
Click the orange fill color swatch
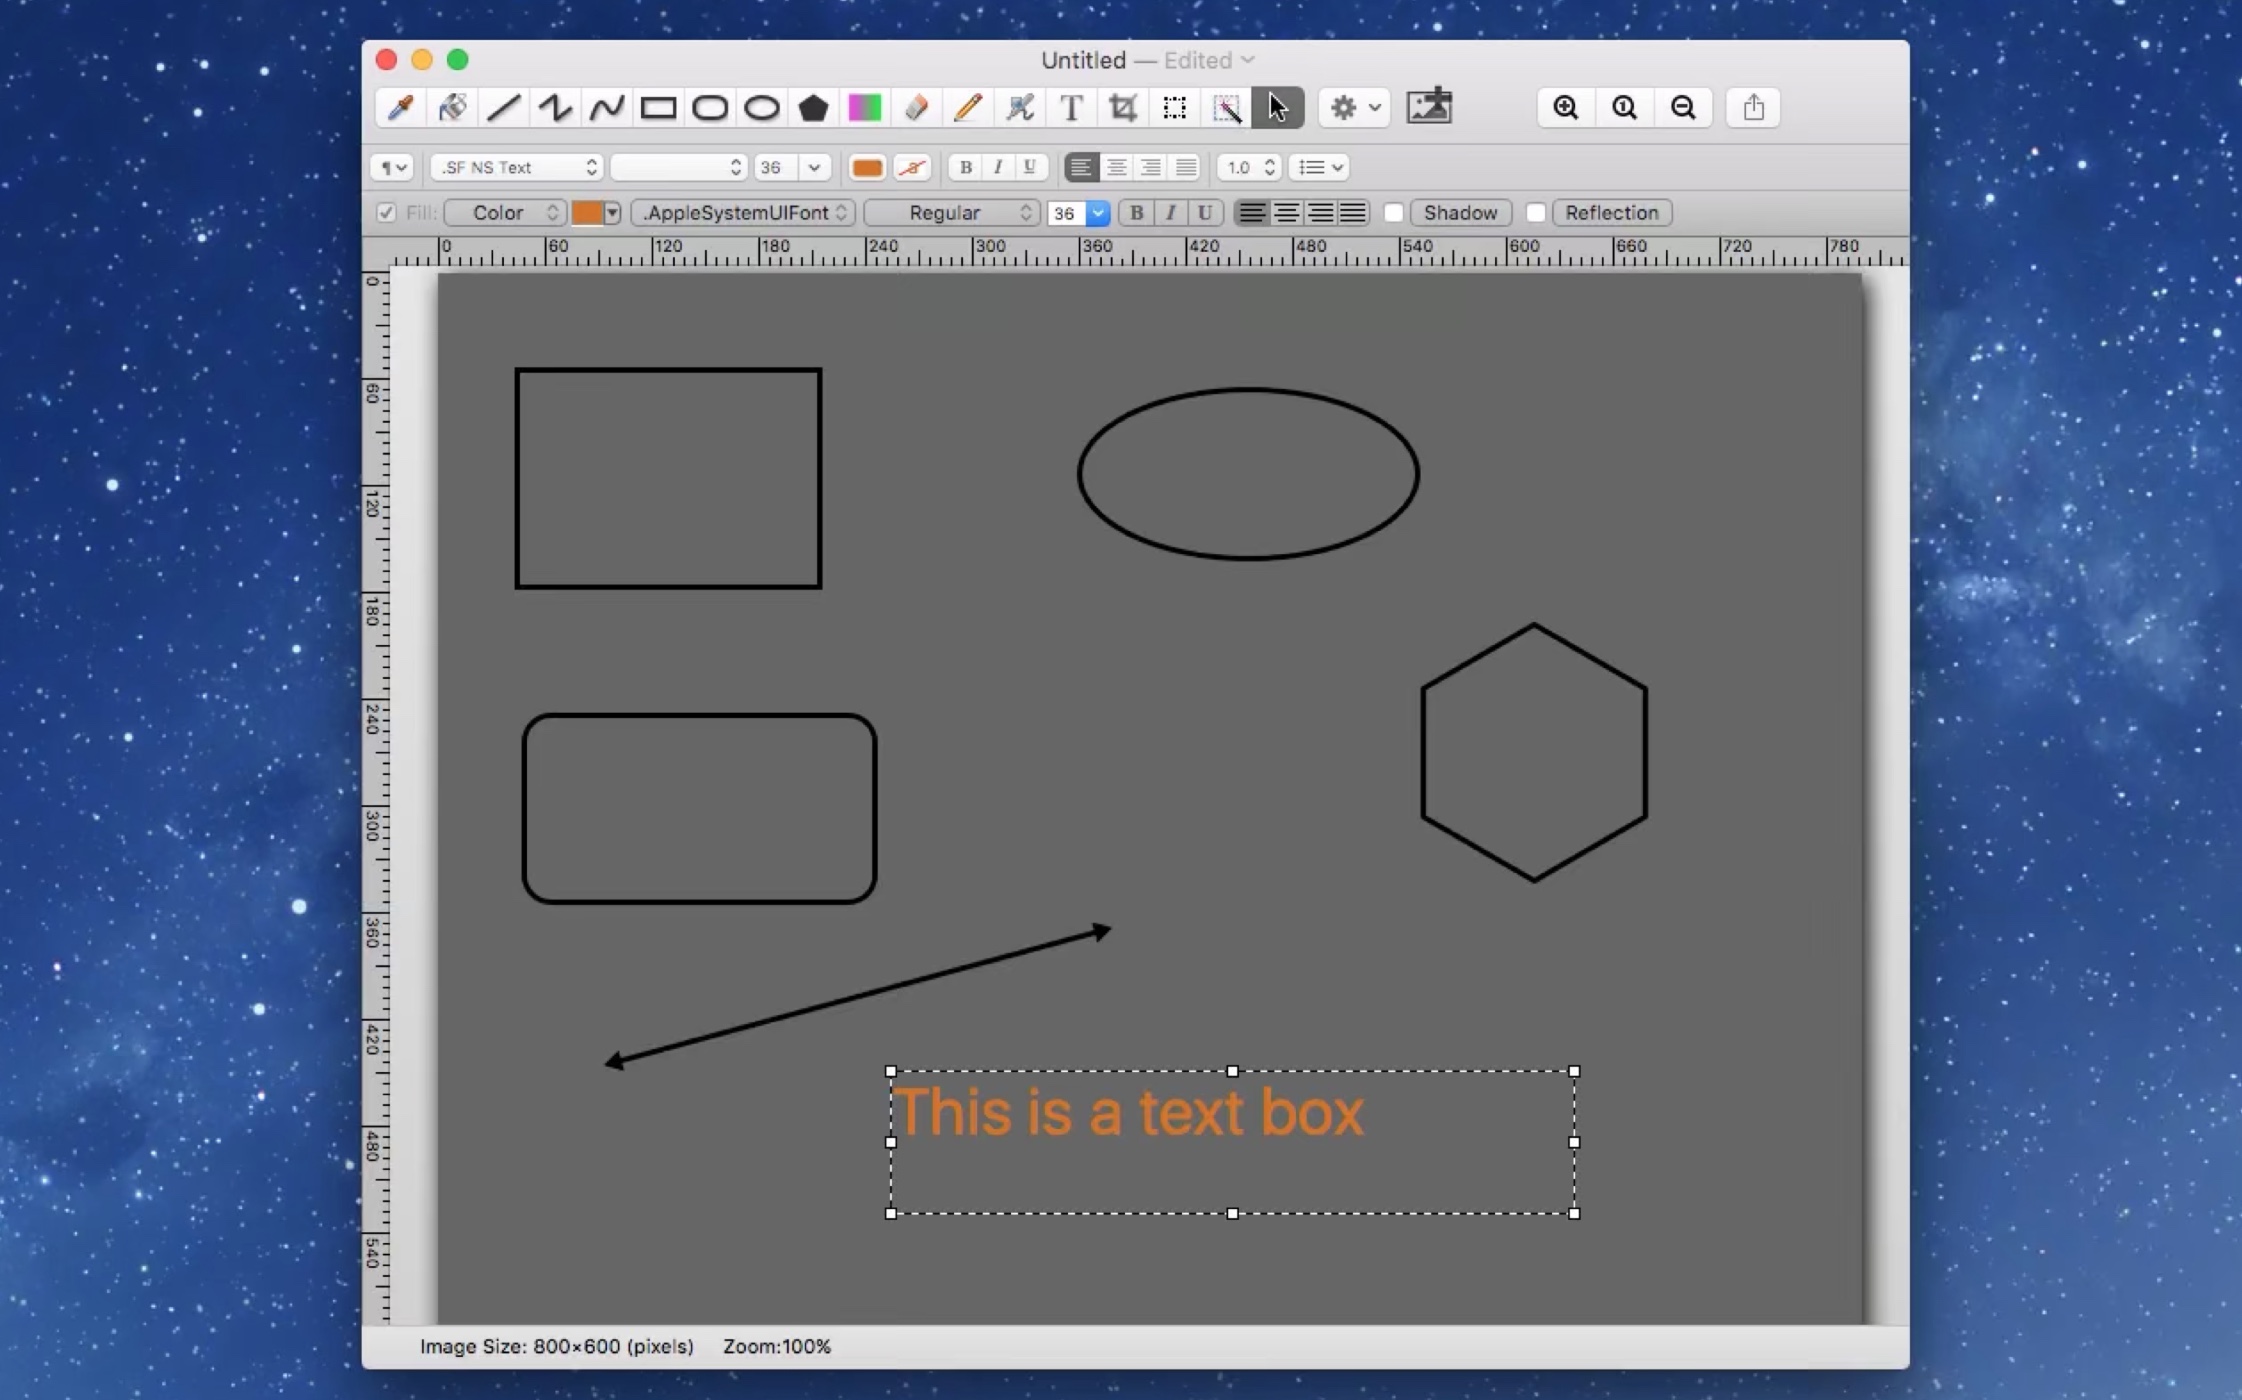587,213
